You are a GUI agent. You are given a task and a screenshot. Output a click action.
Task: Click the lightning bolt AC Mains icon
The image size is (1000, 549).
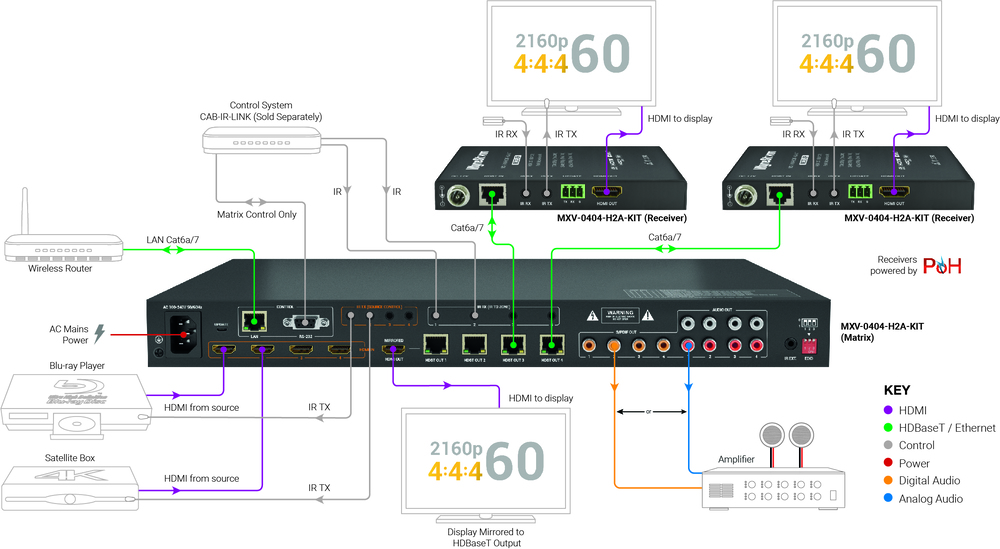tap(99, 333)
